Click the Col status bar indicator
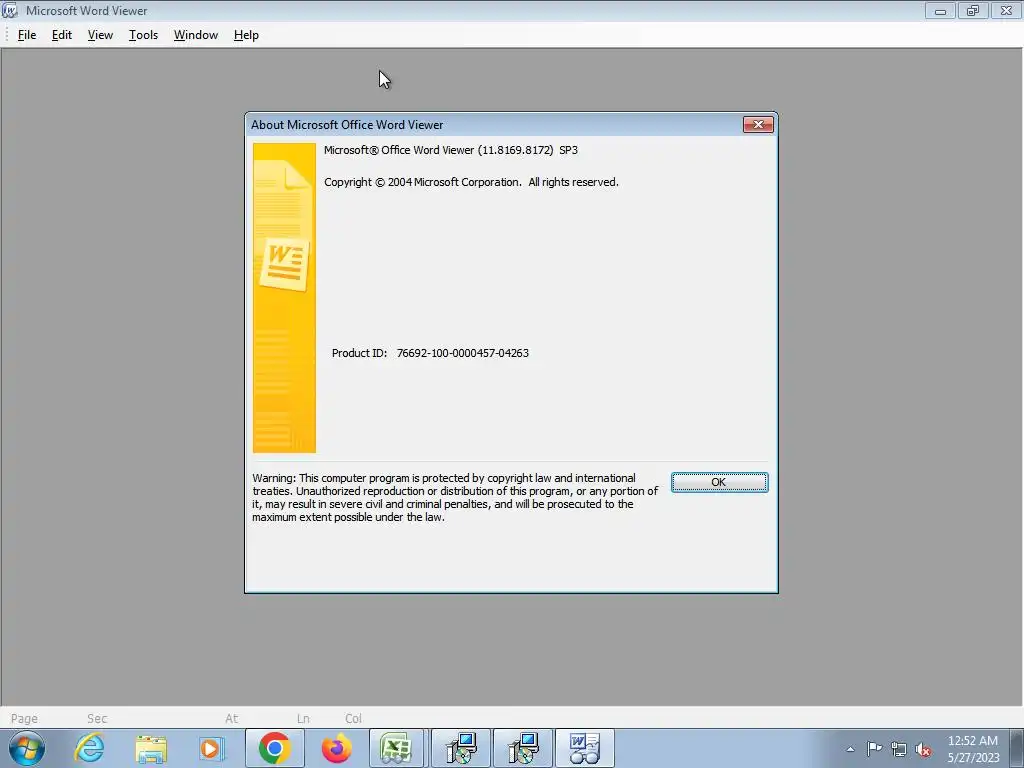This screenshot has width=1024, height=768. [x=353, y=718]
